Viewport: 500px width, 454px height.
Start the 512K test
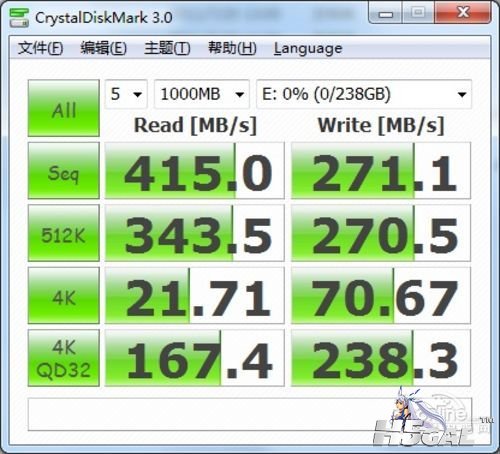coord(64,233)
